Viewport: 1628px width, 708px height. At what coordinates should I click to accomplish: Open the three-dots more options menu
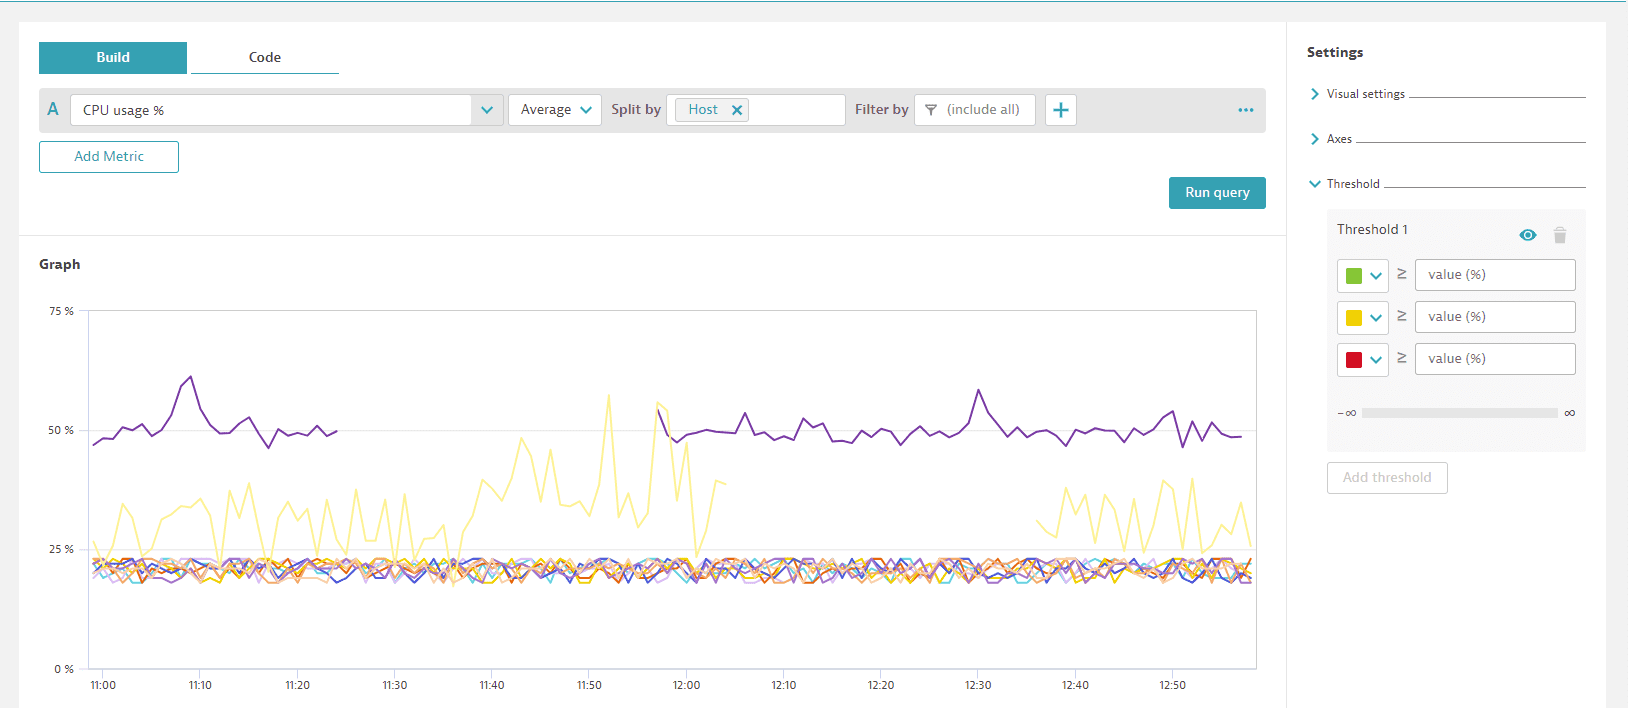(x=1245, y=110)
